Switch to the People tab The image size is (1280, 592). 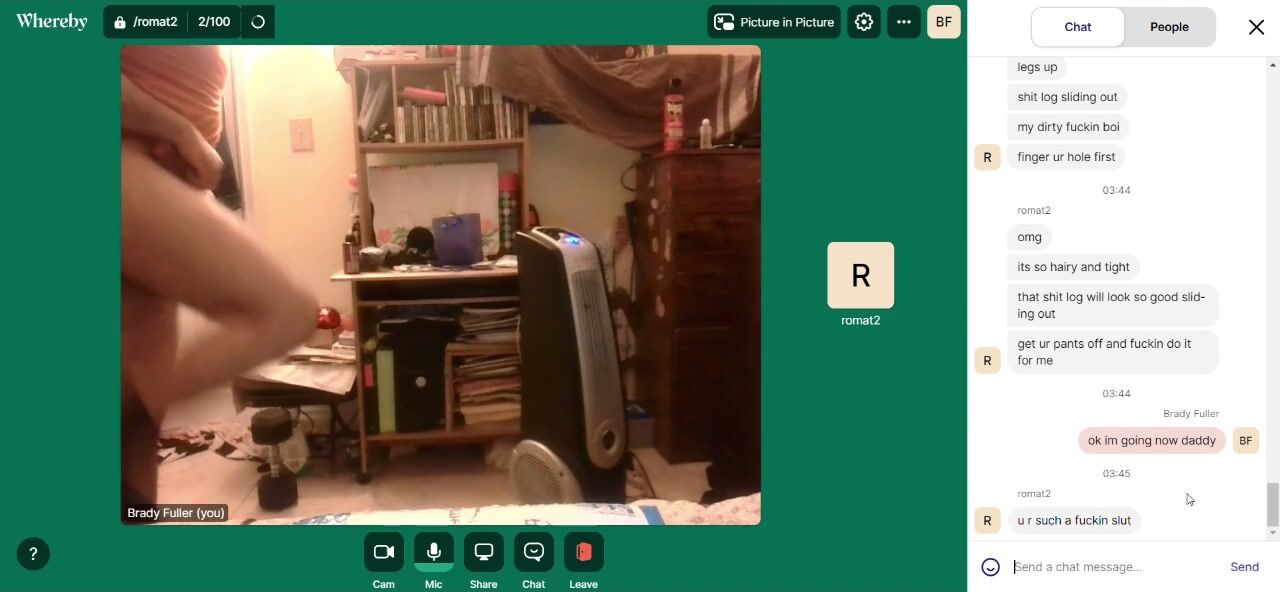pos(1169,27)
